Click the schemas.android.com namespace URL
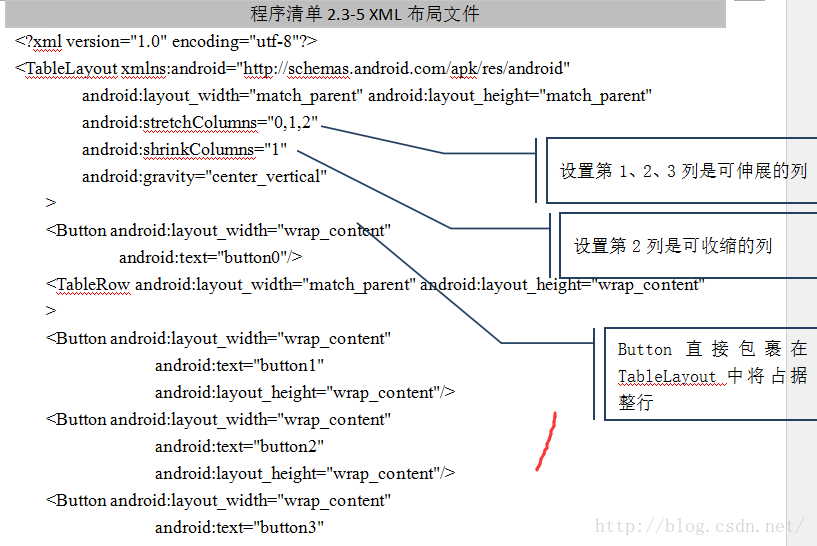 (x=406, y=69)
